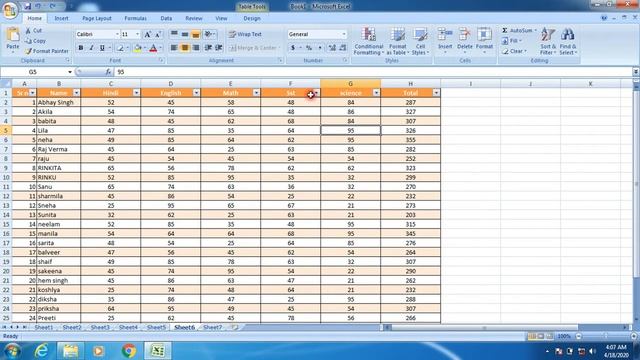640x360 pixels.
Task: Open the Format cells icon in the Cells group
Action: point(484,34)
